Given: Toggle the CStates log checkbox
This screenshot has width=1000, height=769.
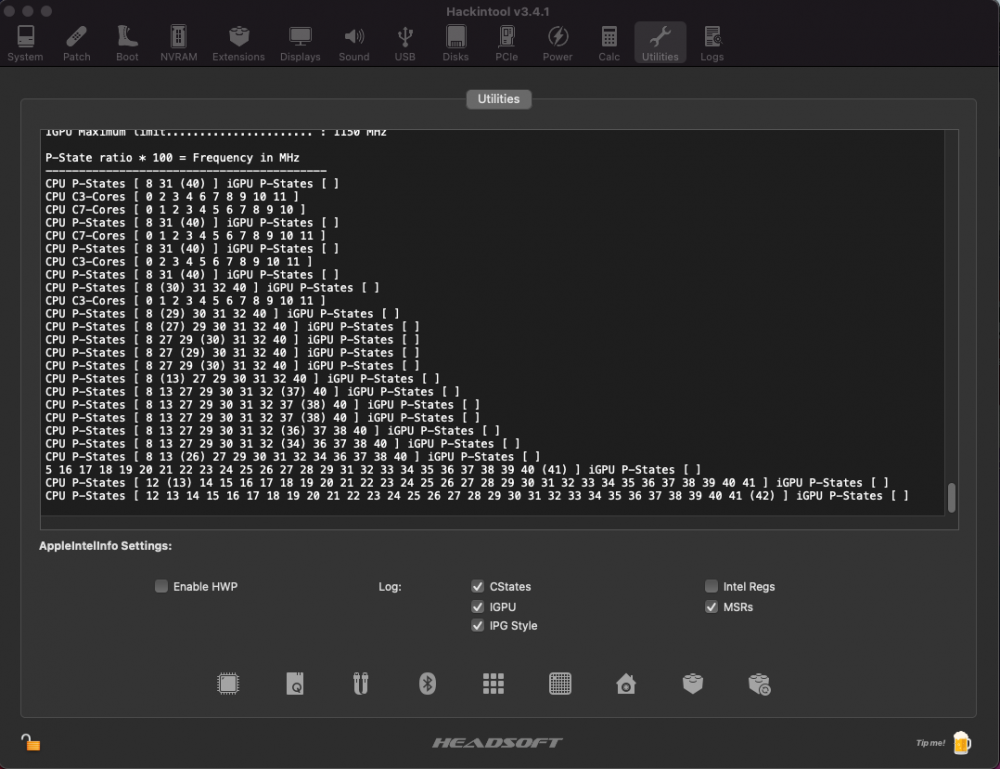Looking at the screenshot, I should click(477, 586).
